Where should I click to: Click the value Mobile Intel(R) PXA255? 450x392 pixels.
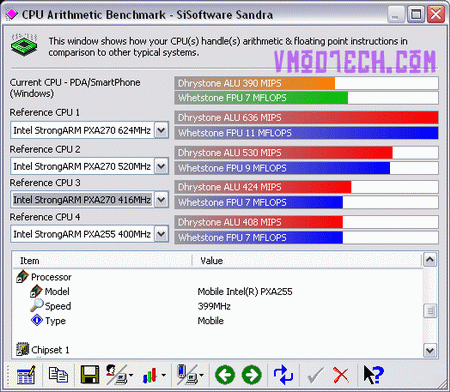[245, 292]
